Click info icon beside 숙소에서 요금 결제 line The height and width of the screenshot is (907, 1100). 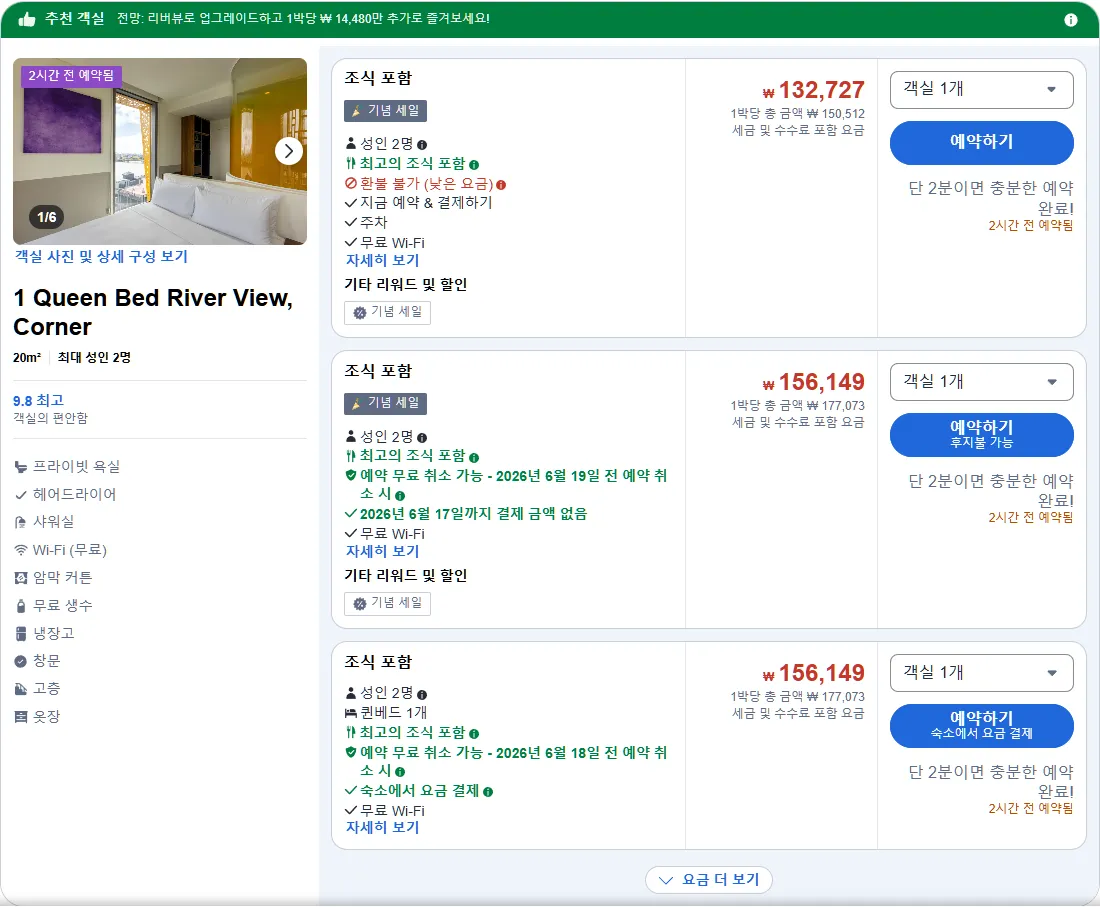pos(488,791)
